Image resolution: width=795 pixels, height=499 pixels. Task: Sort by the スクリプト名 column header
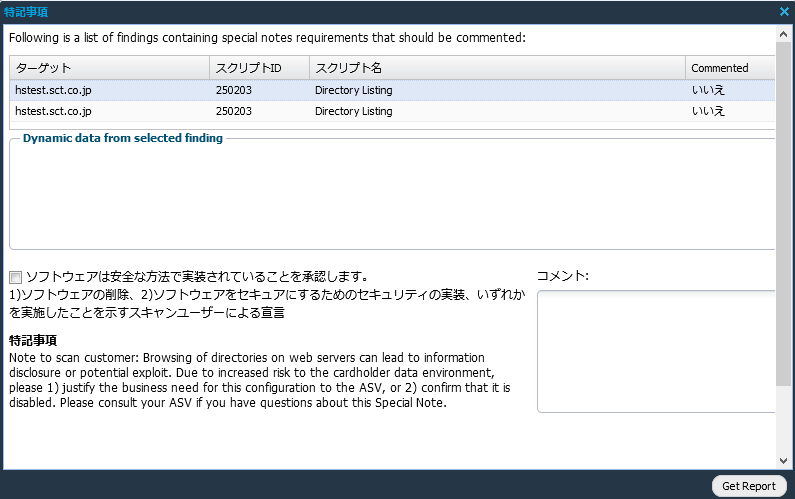pyautogui.click(x=496, y=68)
